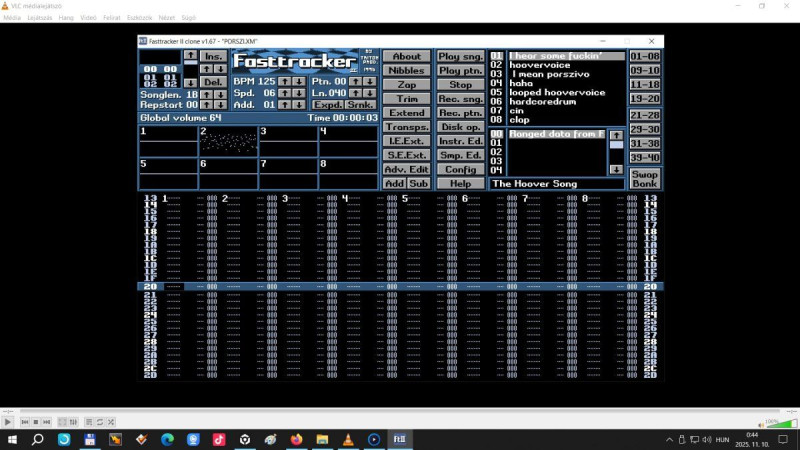Open the Config screen
800x450 pixels.
tap(460, 169)
